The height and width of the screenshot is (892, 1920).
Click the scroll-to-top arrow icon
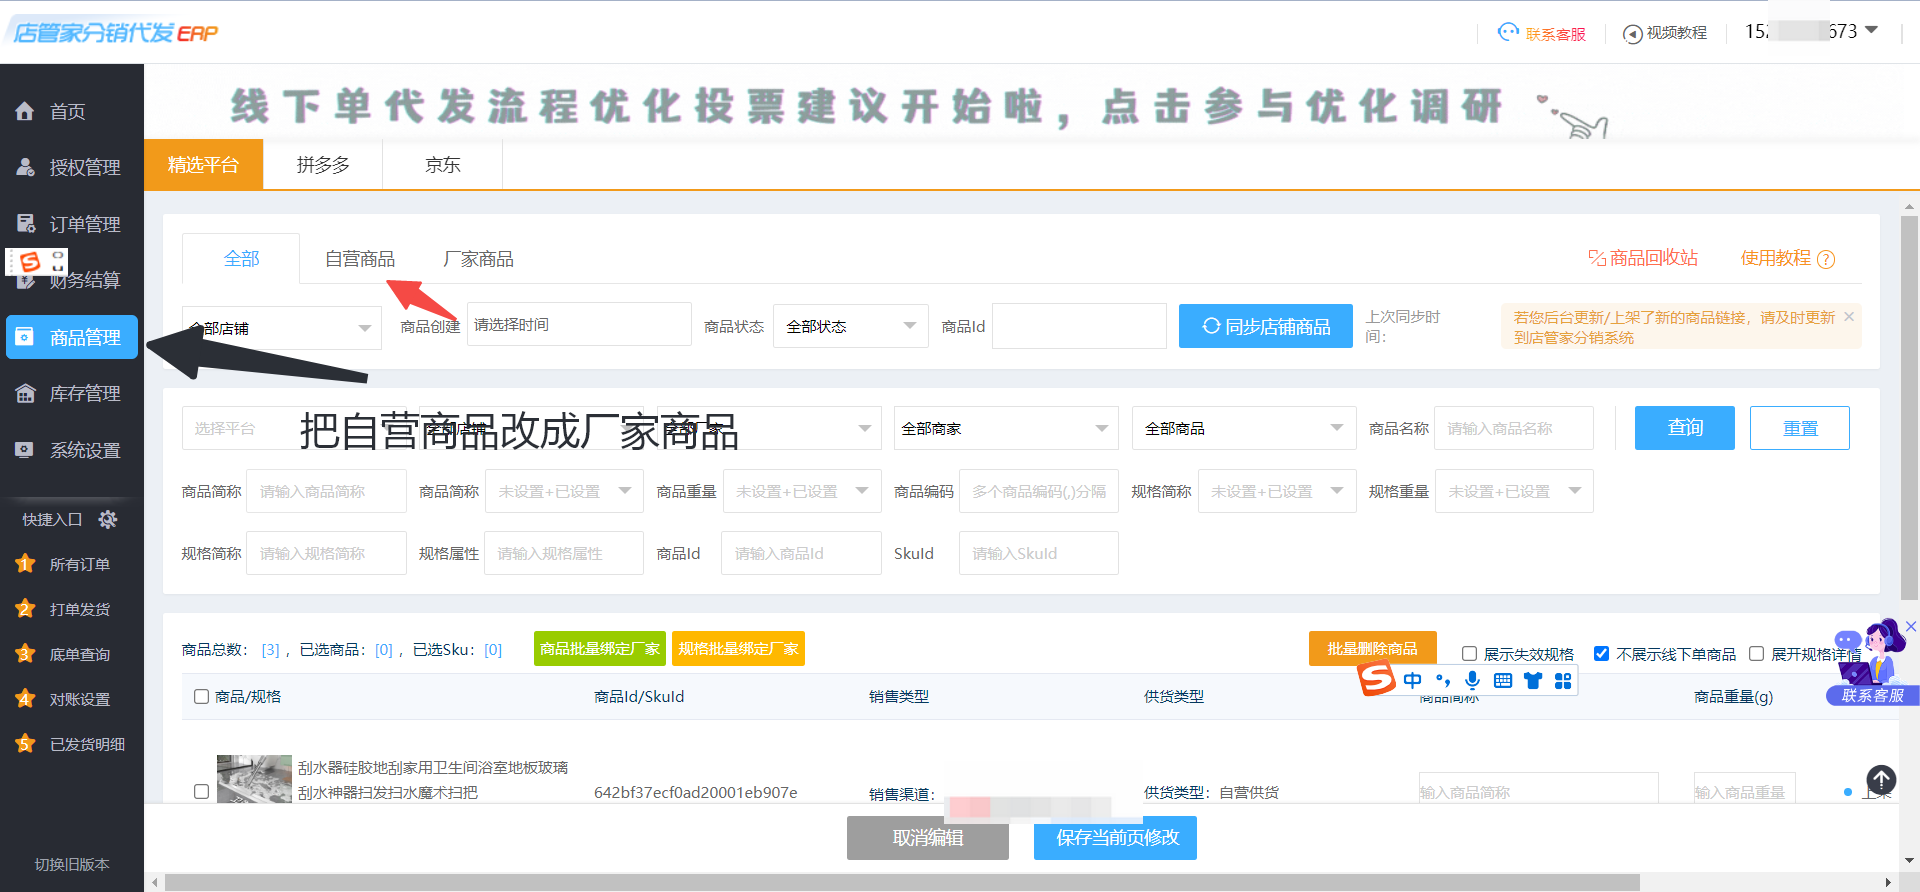(1880, 779)
